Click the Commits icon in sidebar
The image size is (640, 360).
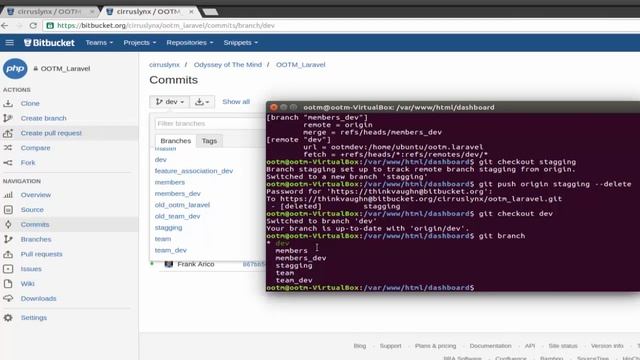click(x=8, y=224)
